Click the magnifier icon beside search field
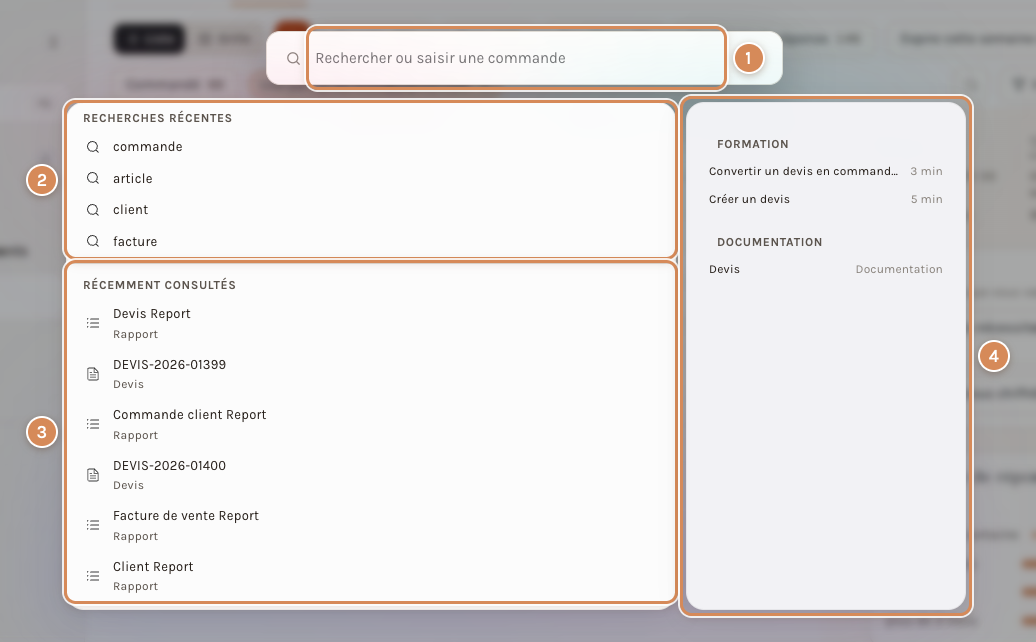Image resolution: width=1036 pixels, height=642 pixels. [293, 59]
